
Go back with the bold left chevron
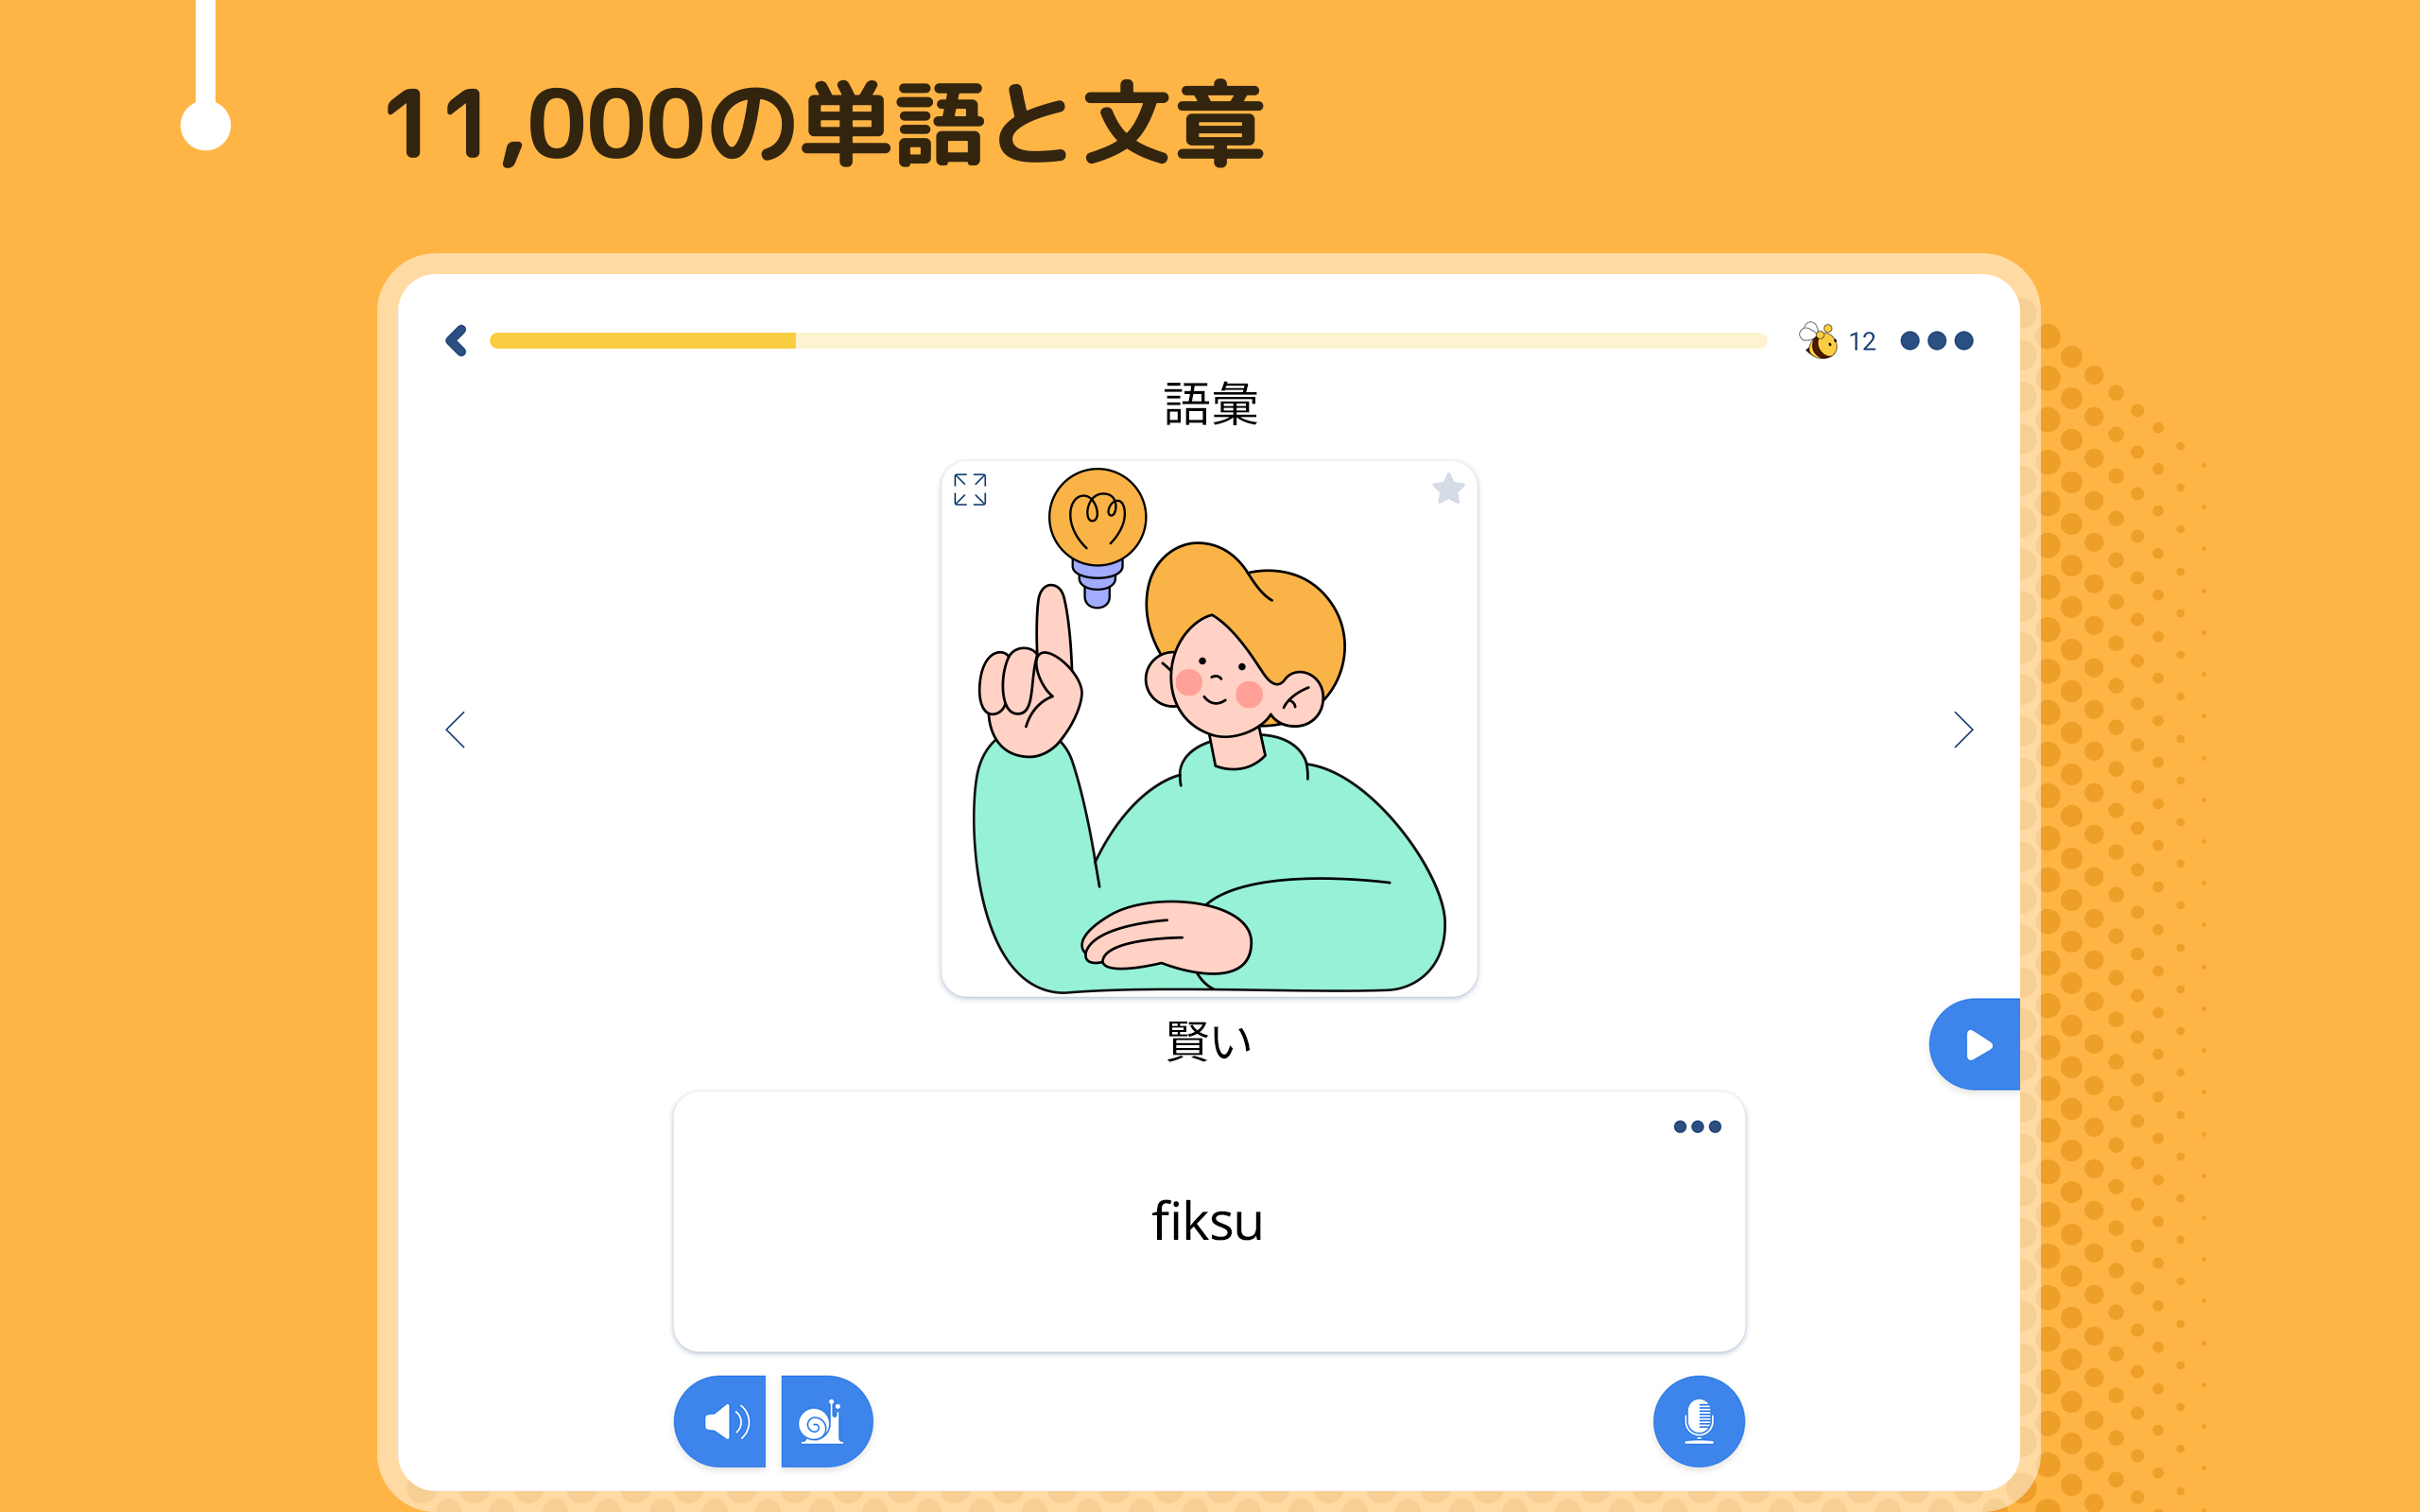pyautogui.click(x=456, y=341)
